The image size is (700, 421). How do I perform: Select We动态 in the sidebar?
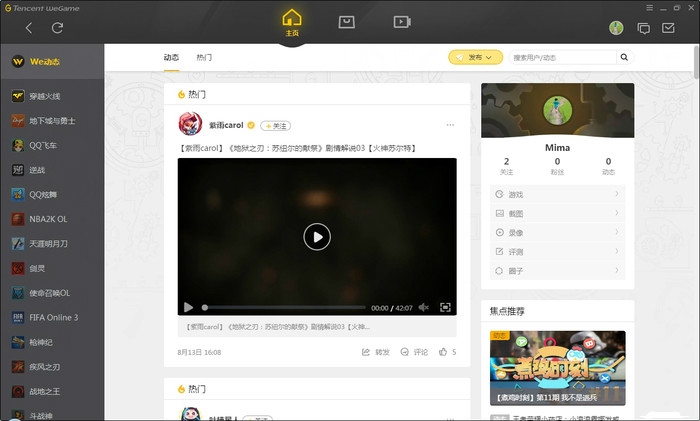pos(52,62)
